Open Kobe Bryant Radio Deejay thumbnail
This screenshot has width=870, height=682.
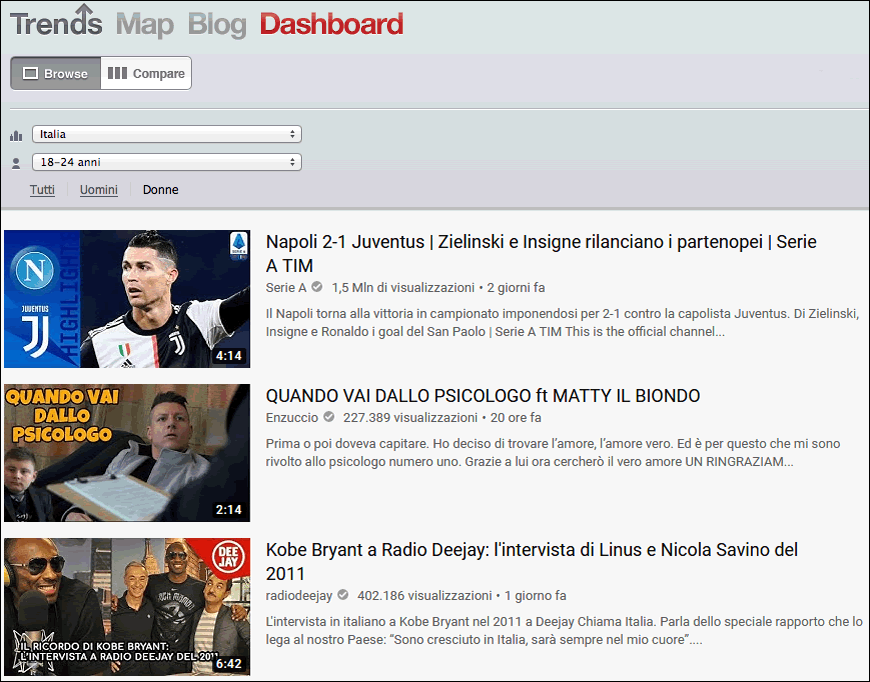pos(127,607)
